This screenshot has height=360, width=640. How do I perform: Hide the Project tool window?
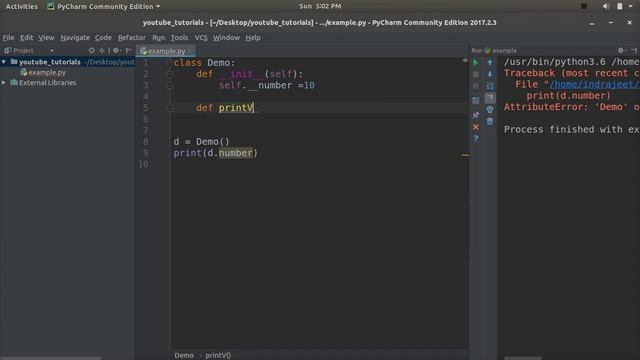point(129,51)
